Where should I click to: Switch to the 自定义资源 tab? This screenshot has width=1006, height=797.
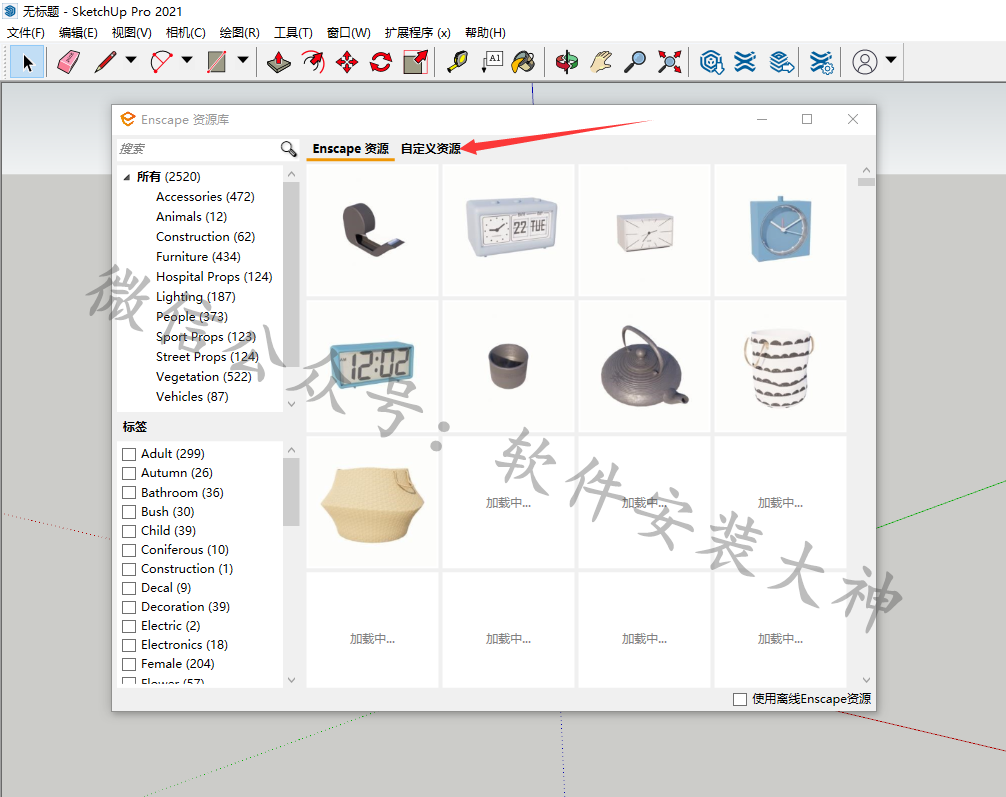tap(431, 149)
